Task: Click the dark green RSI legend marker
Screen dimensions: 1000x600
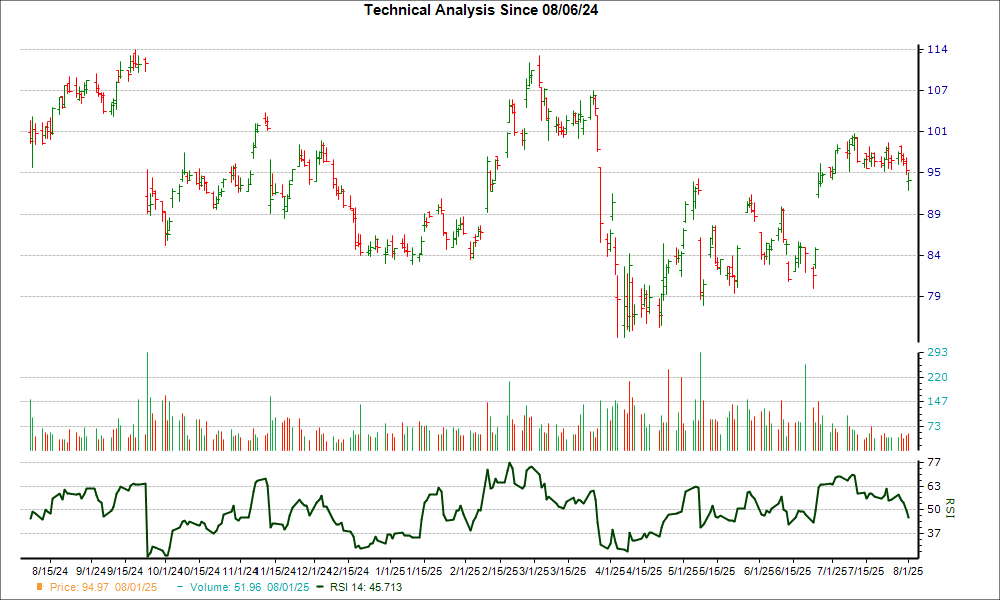Action: click(x=320, y=587)
